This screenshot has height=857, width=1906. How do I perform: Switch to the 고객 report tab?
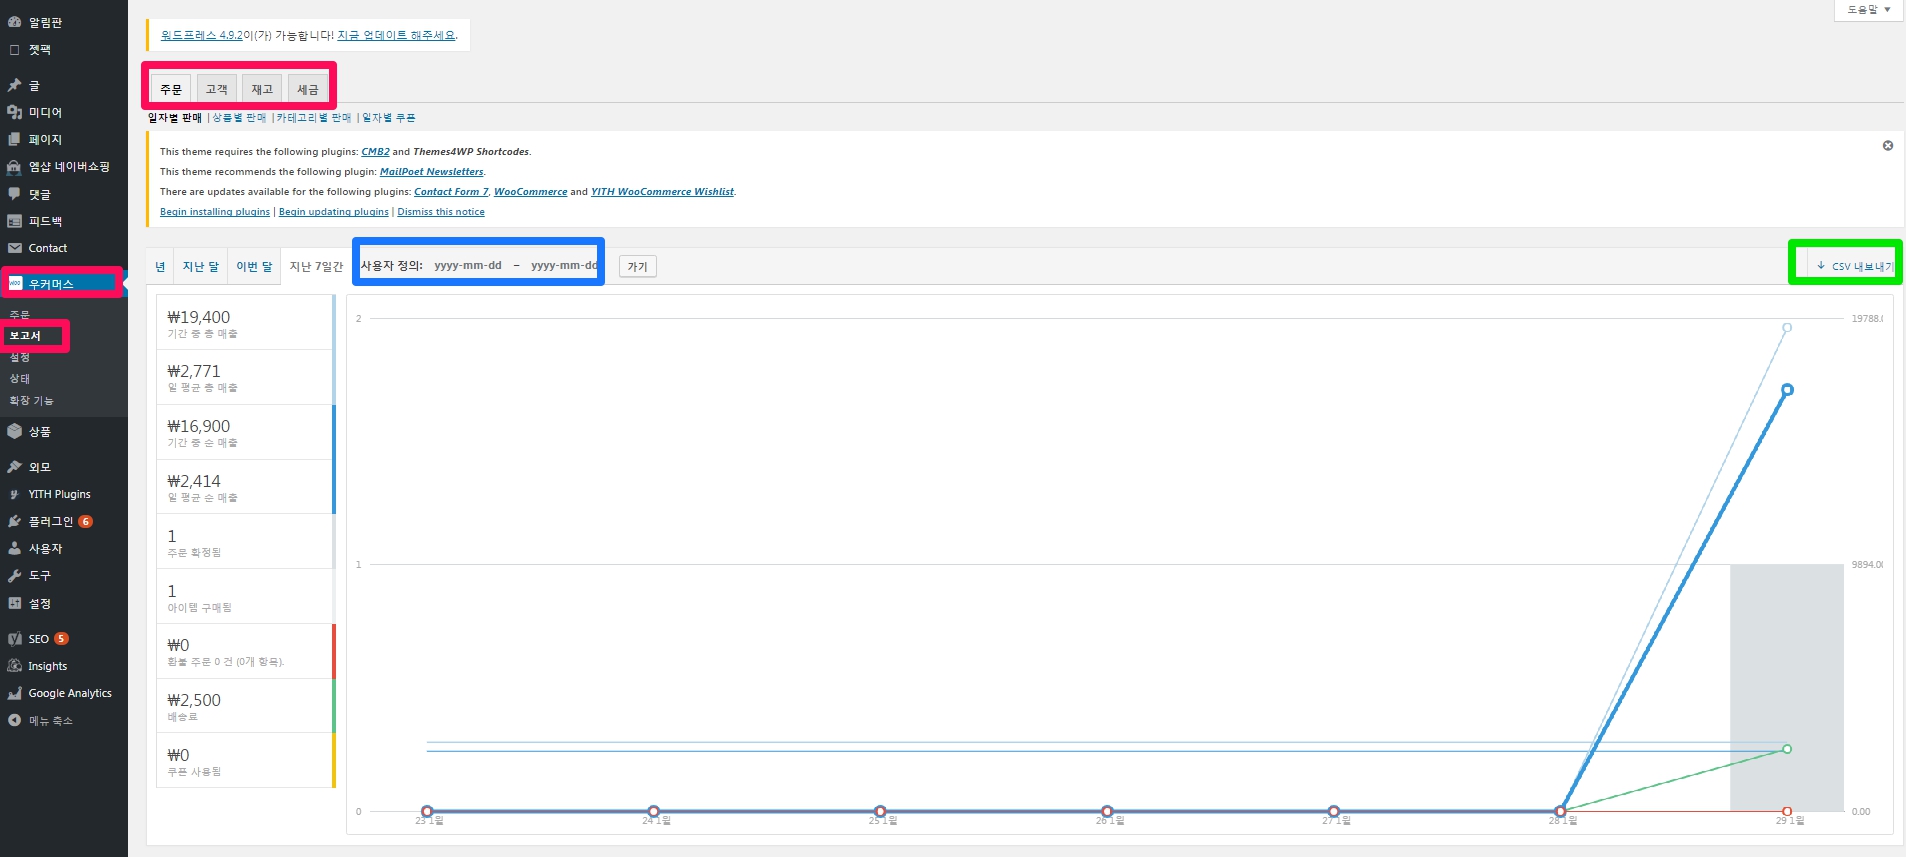tap(216, 89)
